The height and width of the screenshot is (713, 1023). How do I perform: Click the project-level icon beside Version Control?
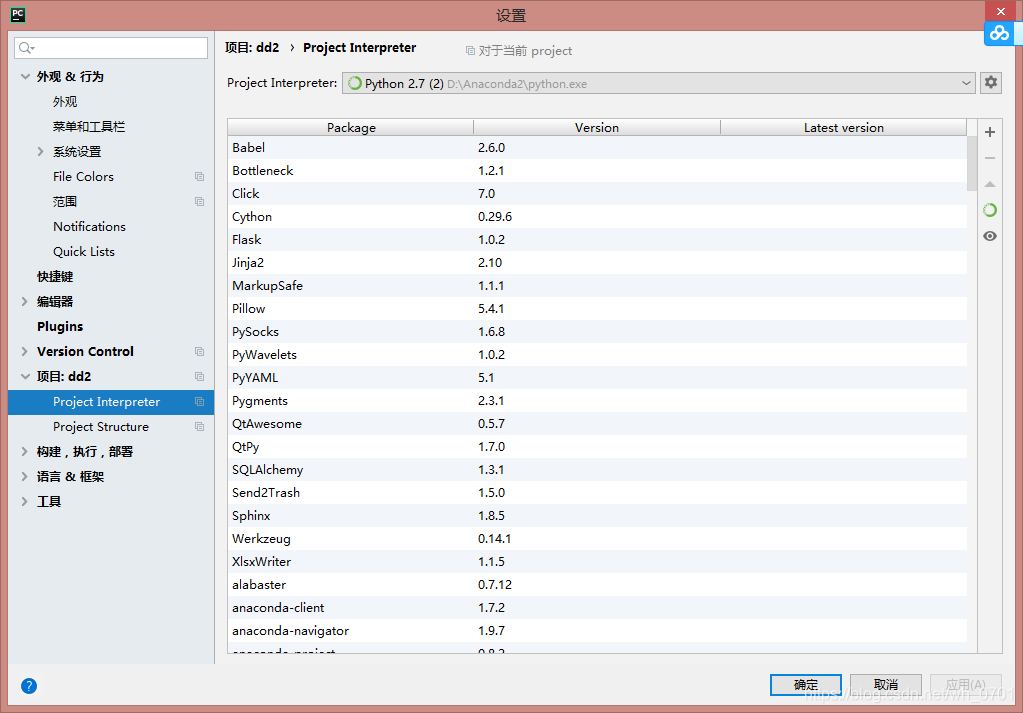pyautogui.click(x=200, y=352)
